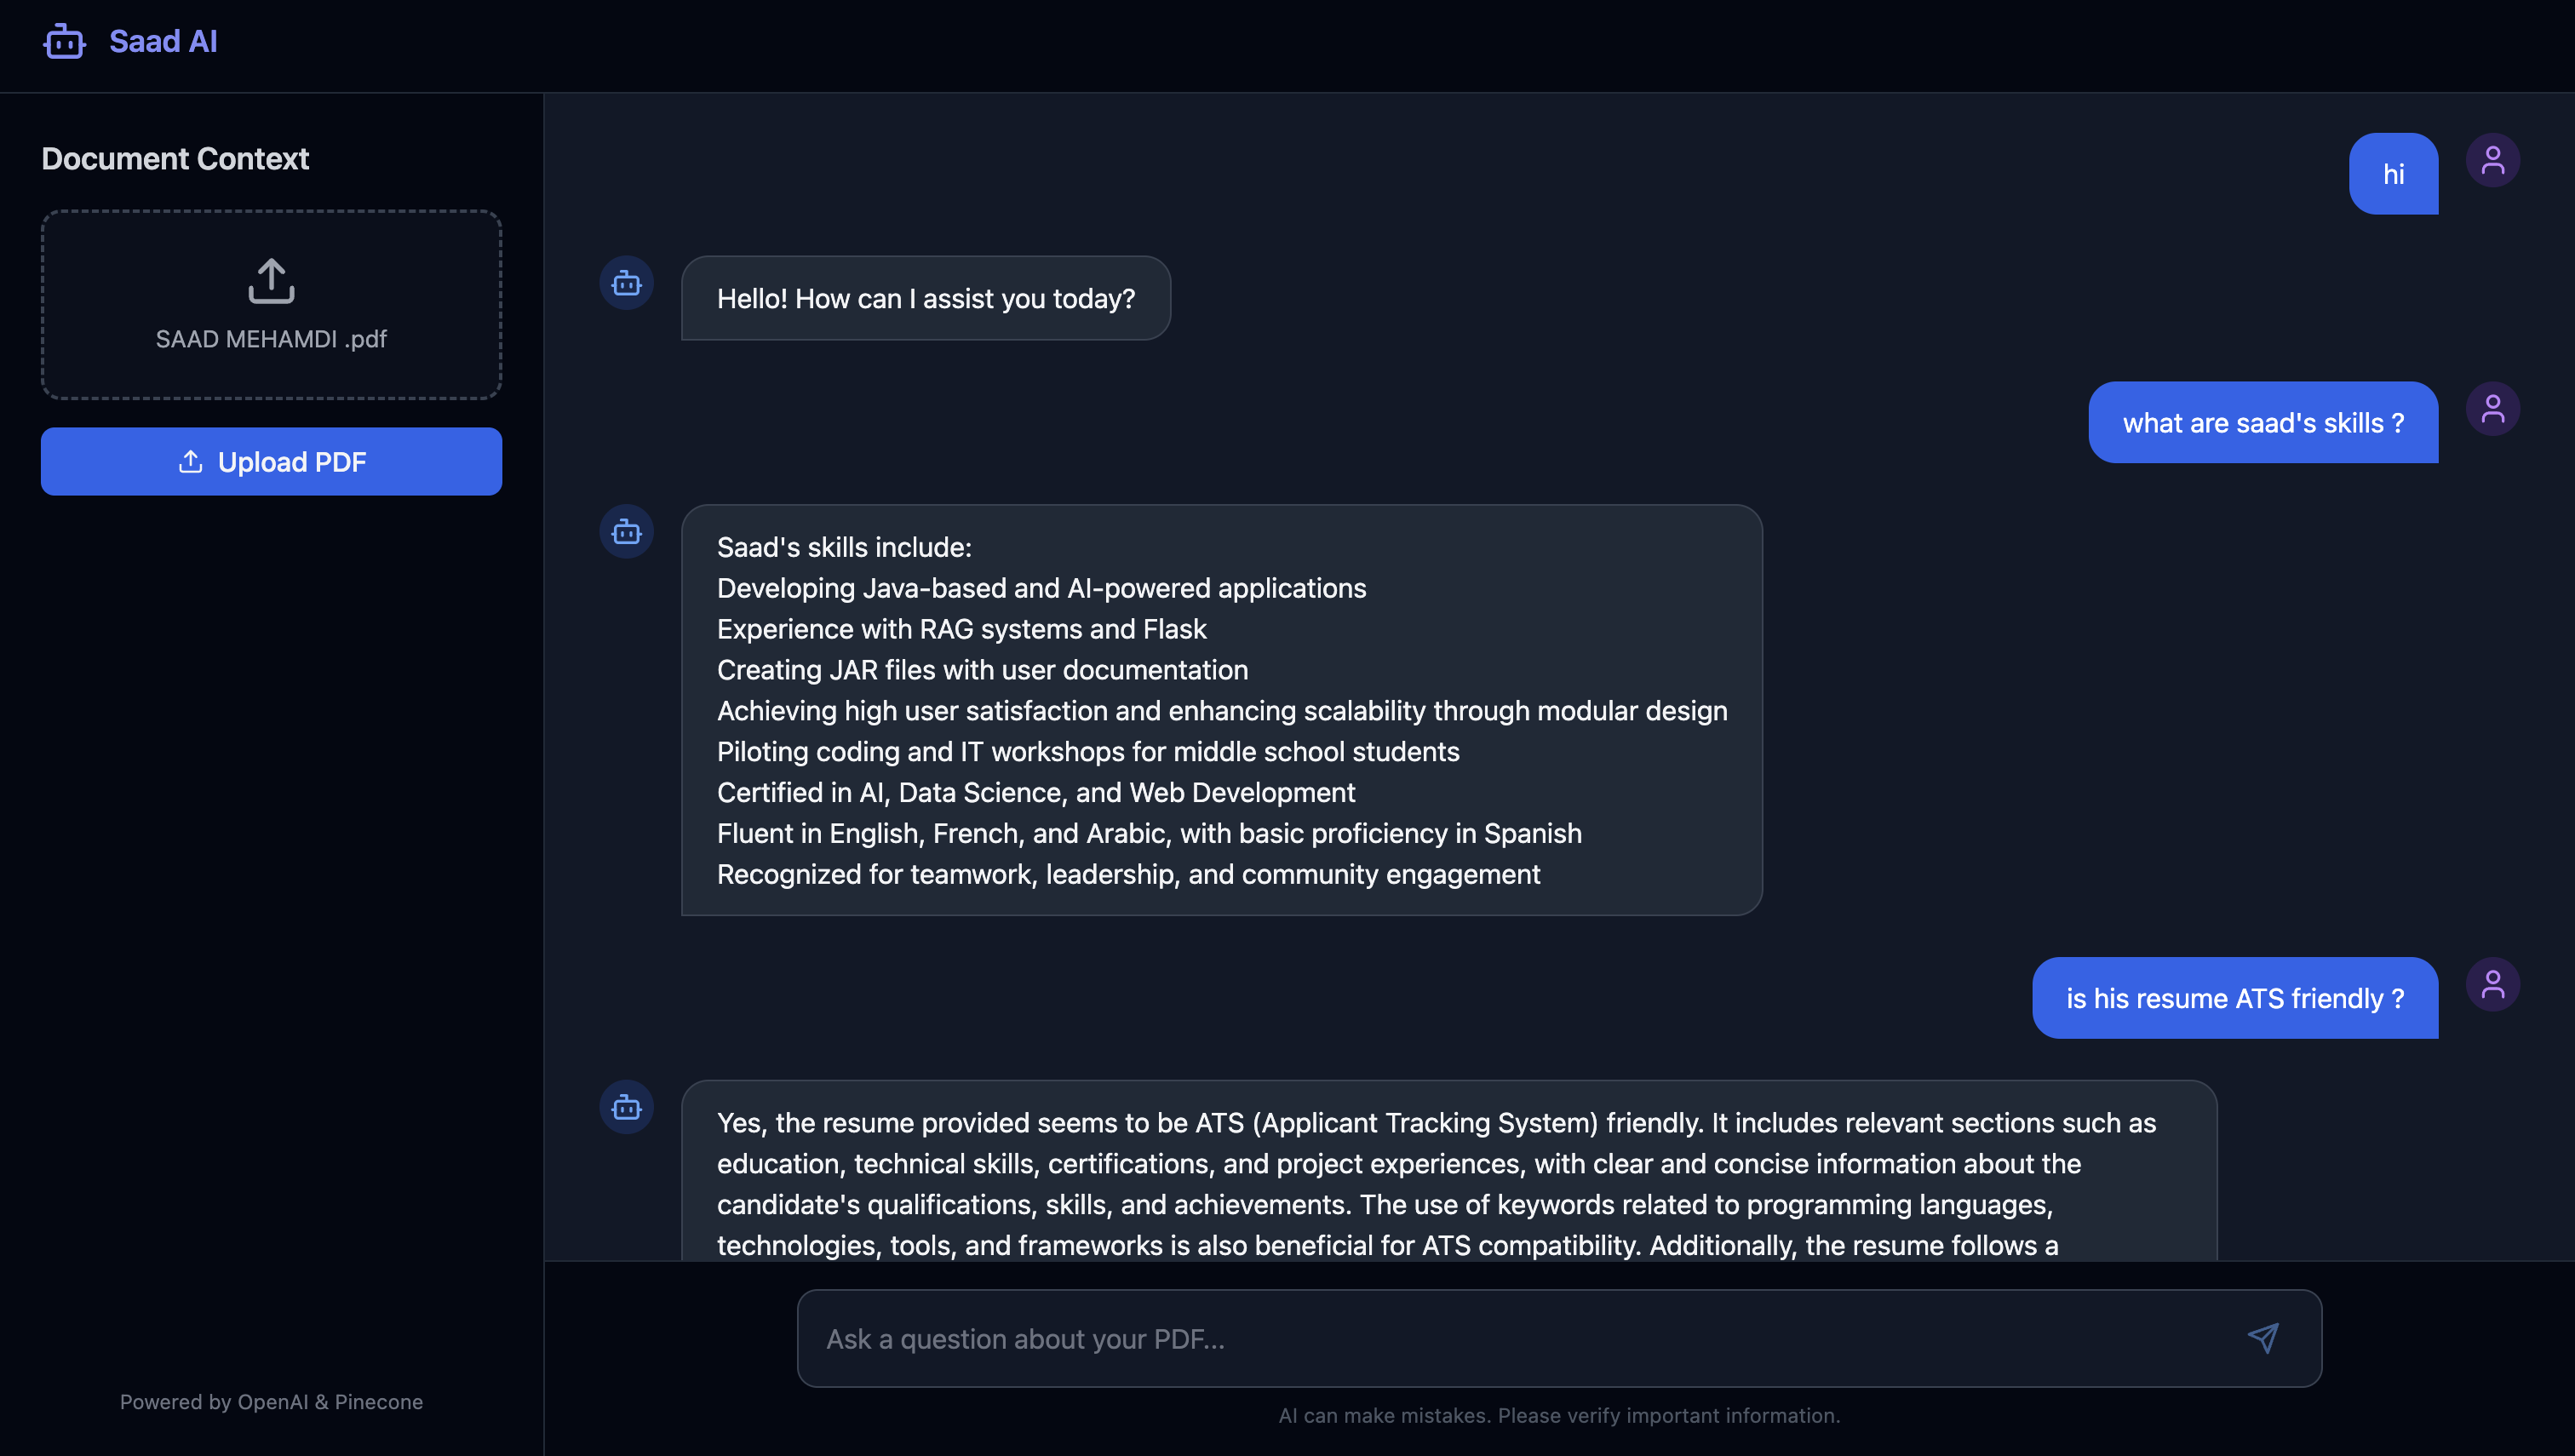The image size is (2575, 1456).
Task: Click the bot avatar beside the ATS reply
Action: pyautogui.click(x=626, y=1107)
